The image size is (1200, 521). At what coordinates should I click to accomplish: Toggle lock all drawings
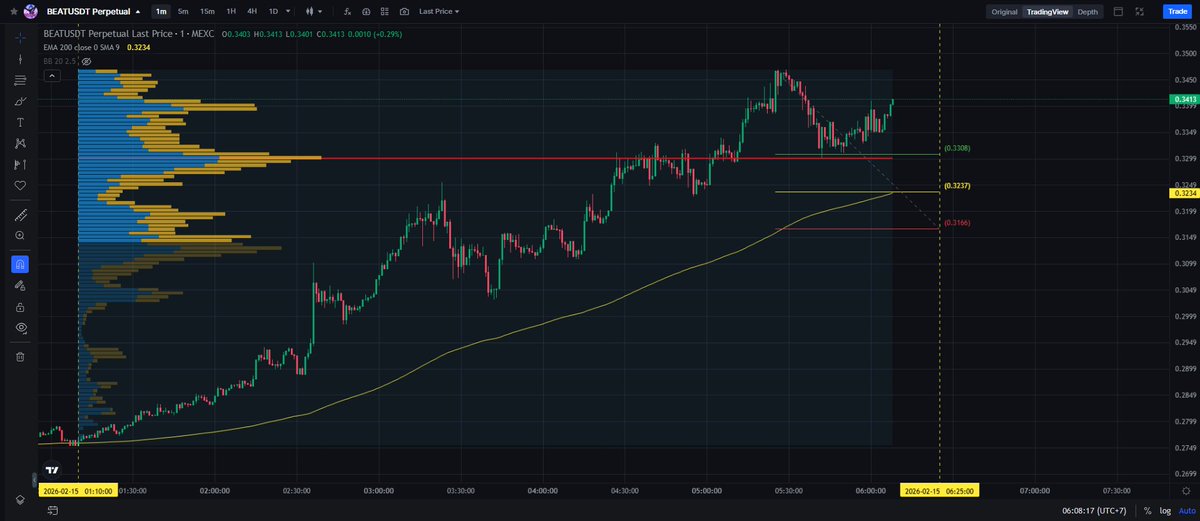[x=20, y=306]
